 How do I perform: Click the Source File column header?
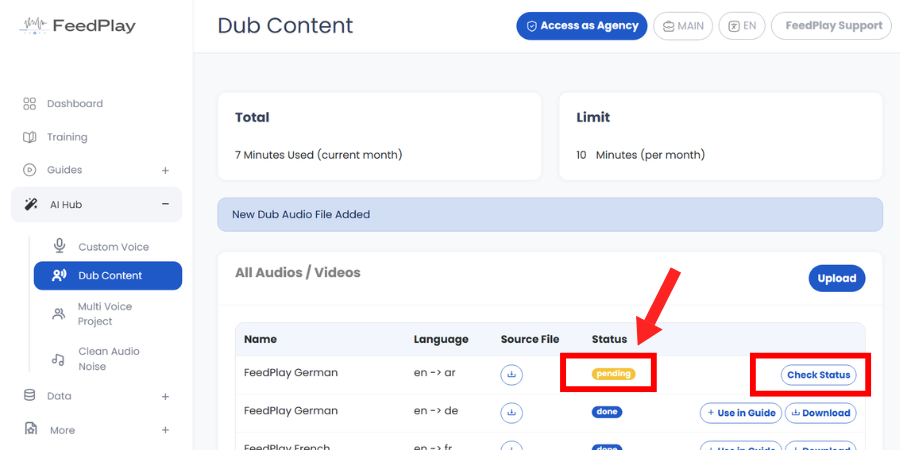(x=530, y=339)
